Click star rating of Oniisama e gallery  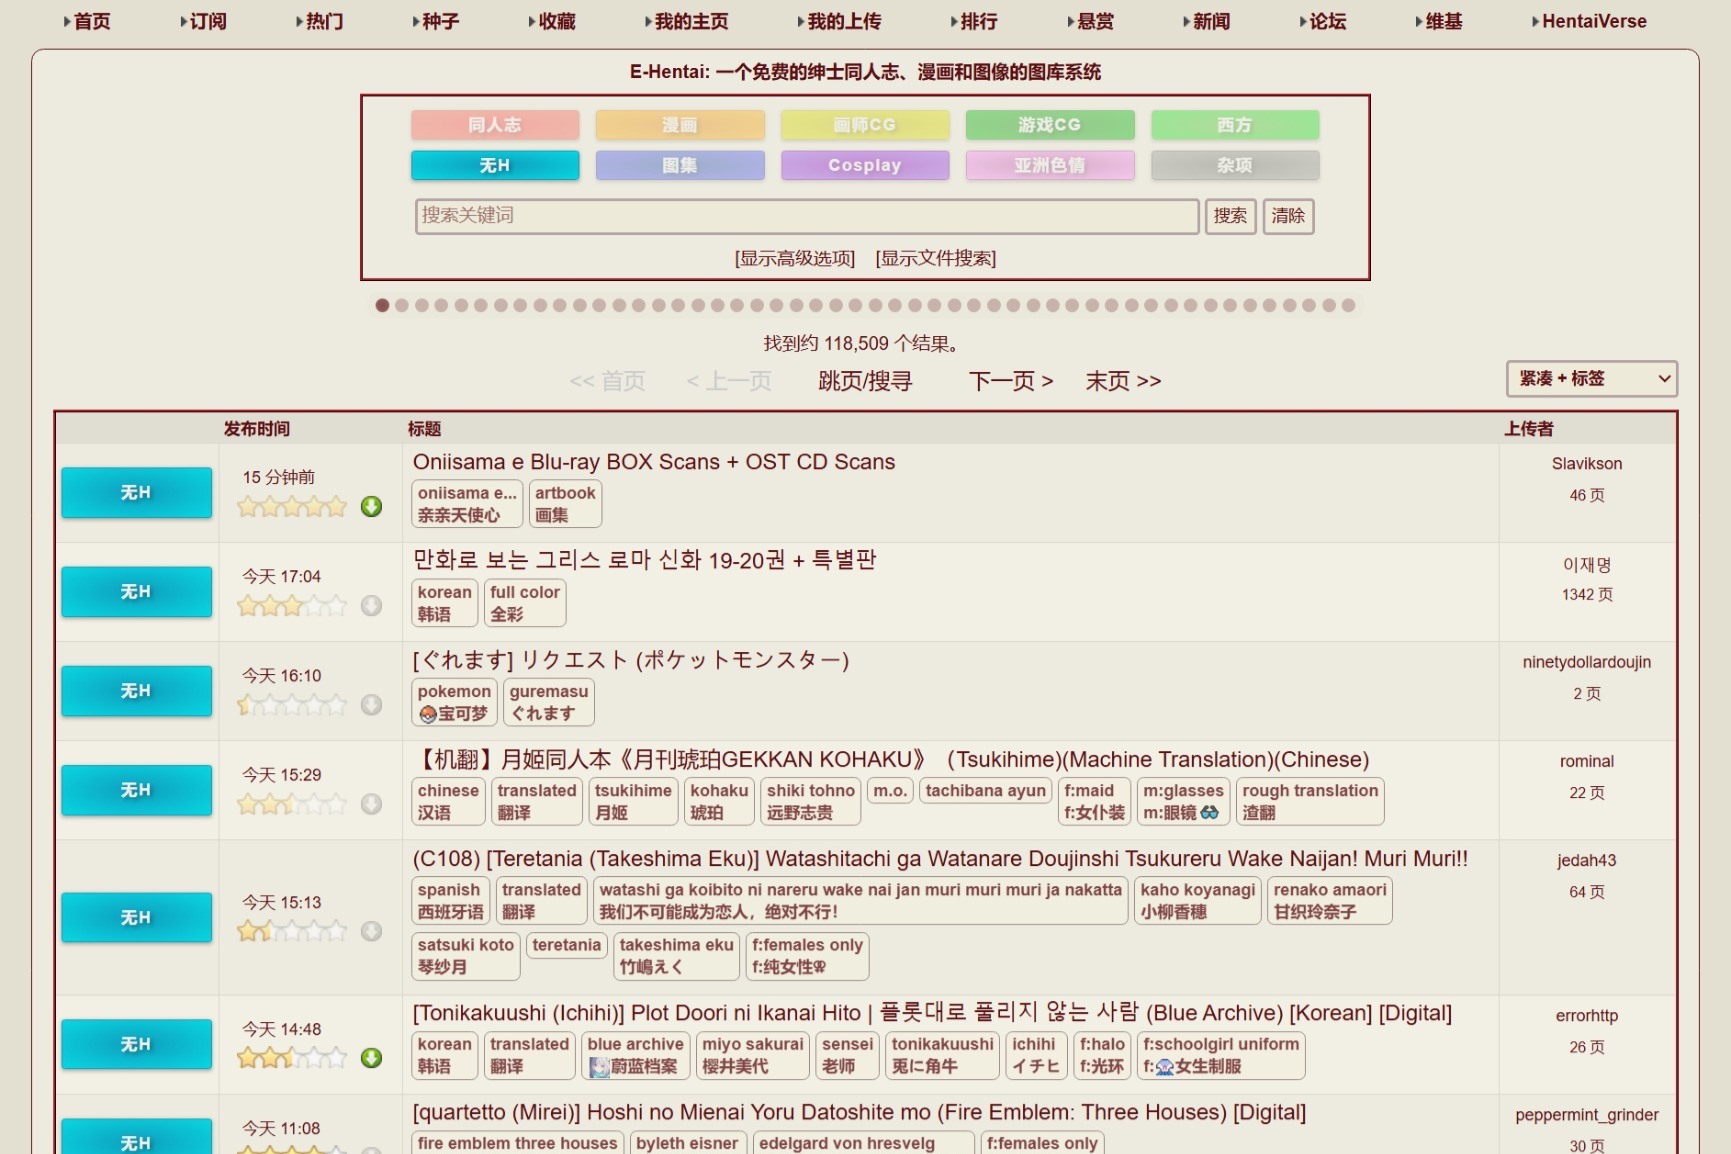coord(292,507)
